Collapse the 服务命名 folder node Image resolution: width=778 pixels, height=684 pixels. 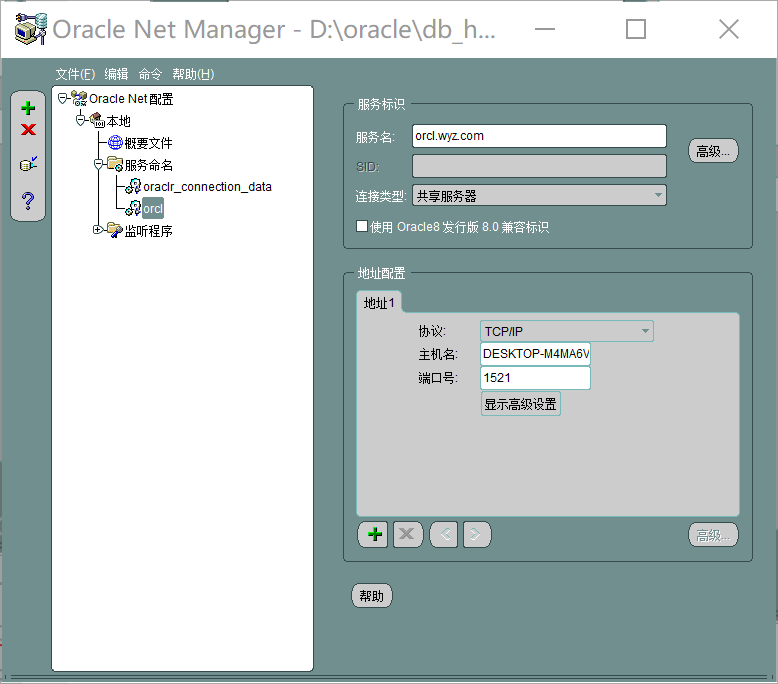[98, 164]
